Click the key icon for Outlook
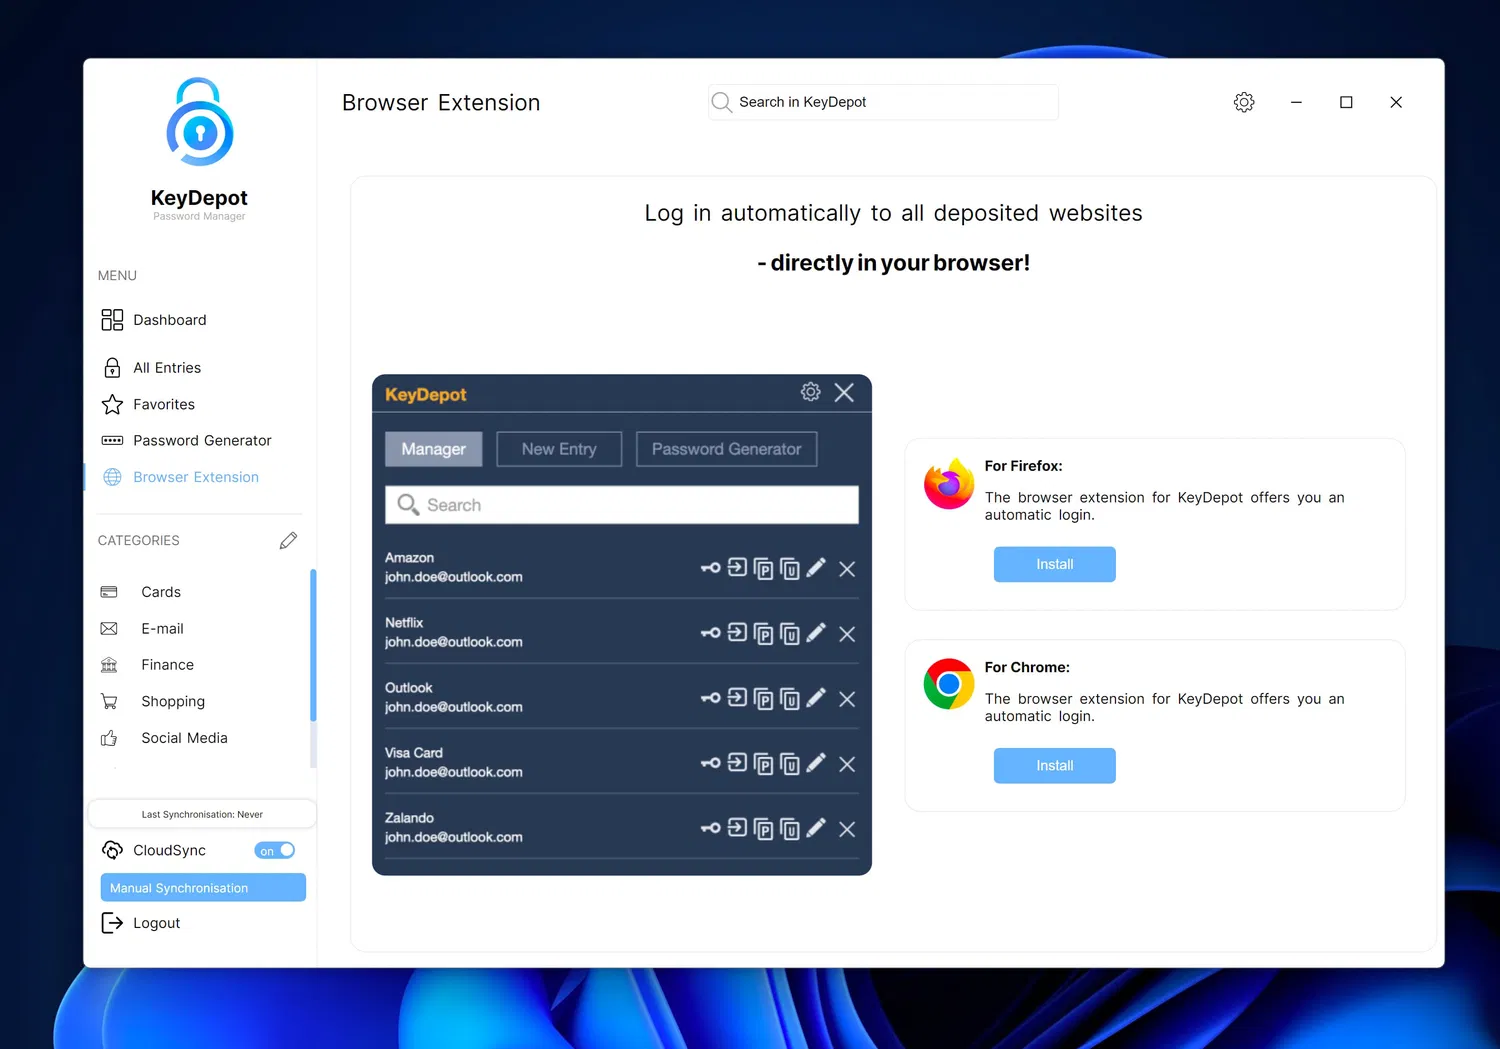The height and width of the screenshot is (1049, 1500). [710, 698]
